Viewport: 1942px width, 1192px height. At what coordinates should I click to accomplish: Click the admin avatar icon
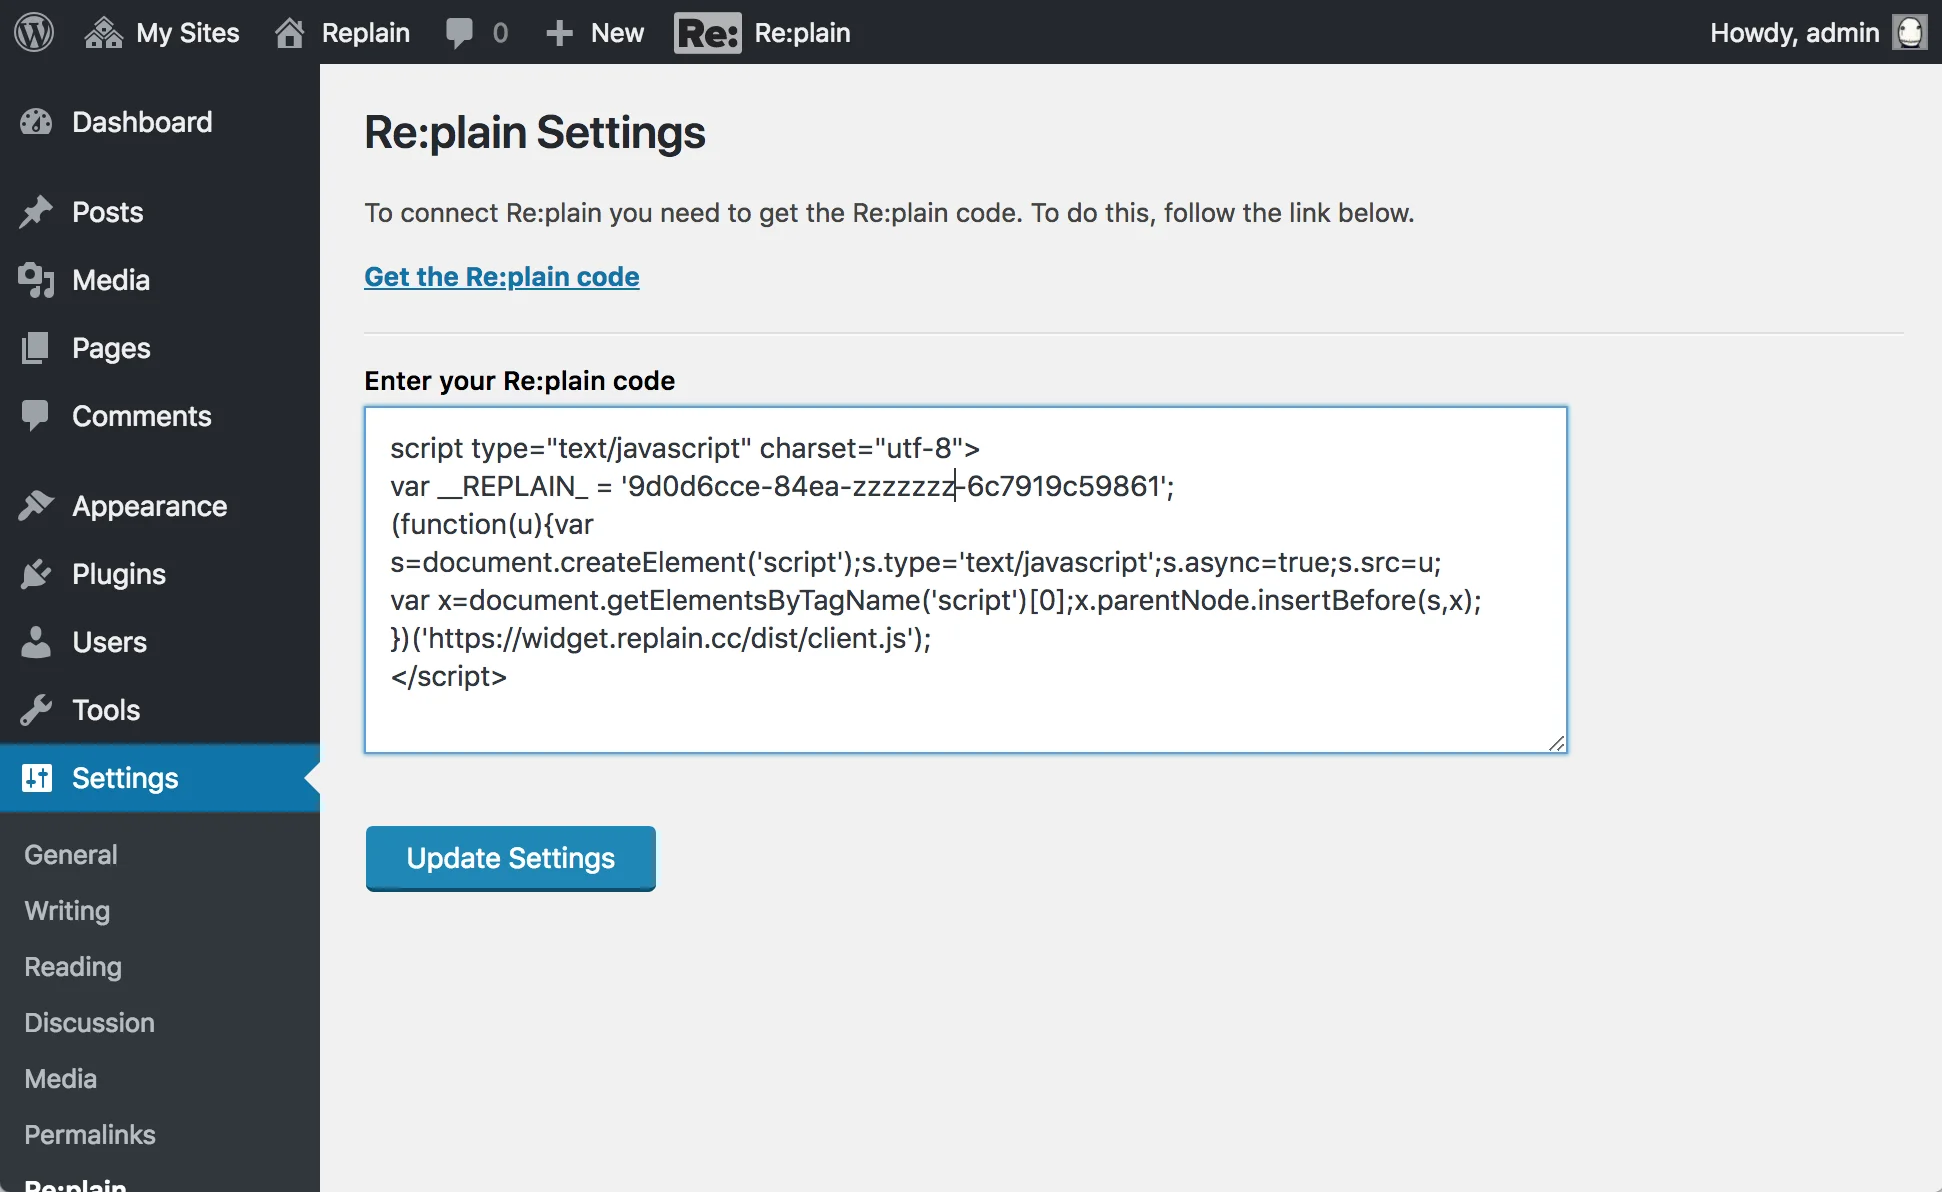pyautogui.click(x=1910, y=32)
